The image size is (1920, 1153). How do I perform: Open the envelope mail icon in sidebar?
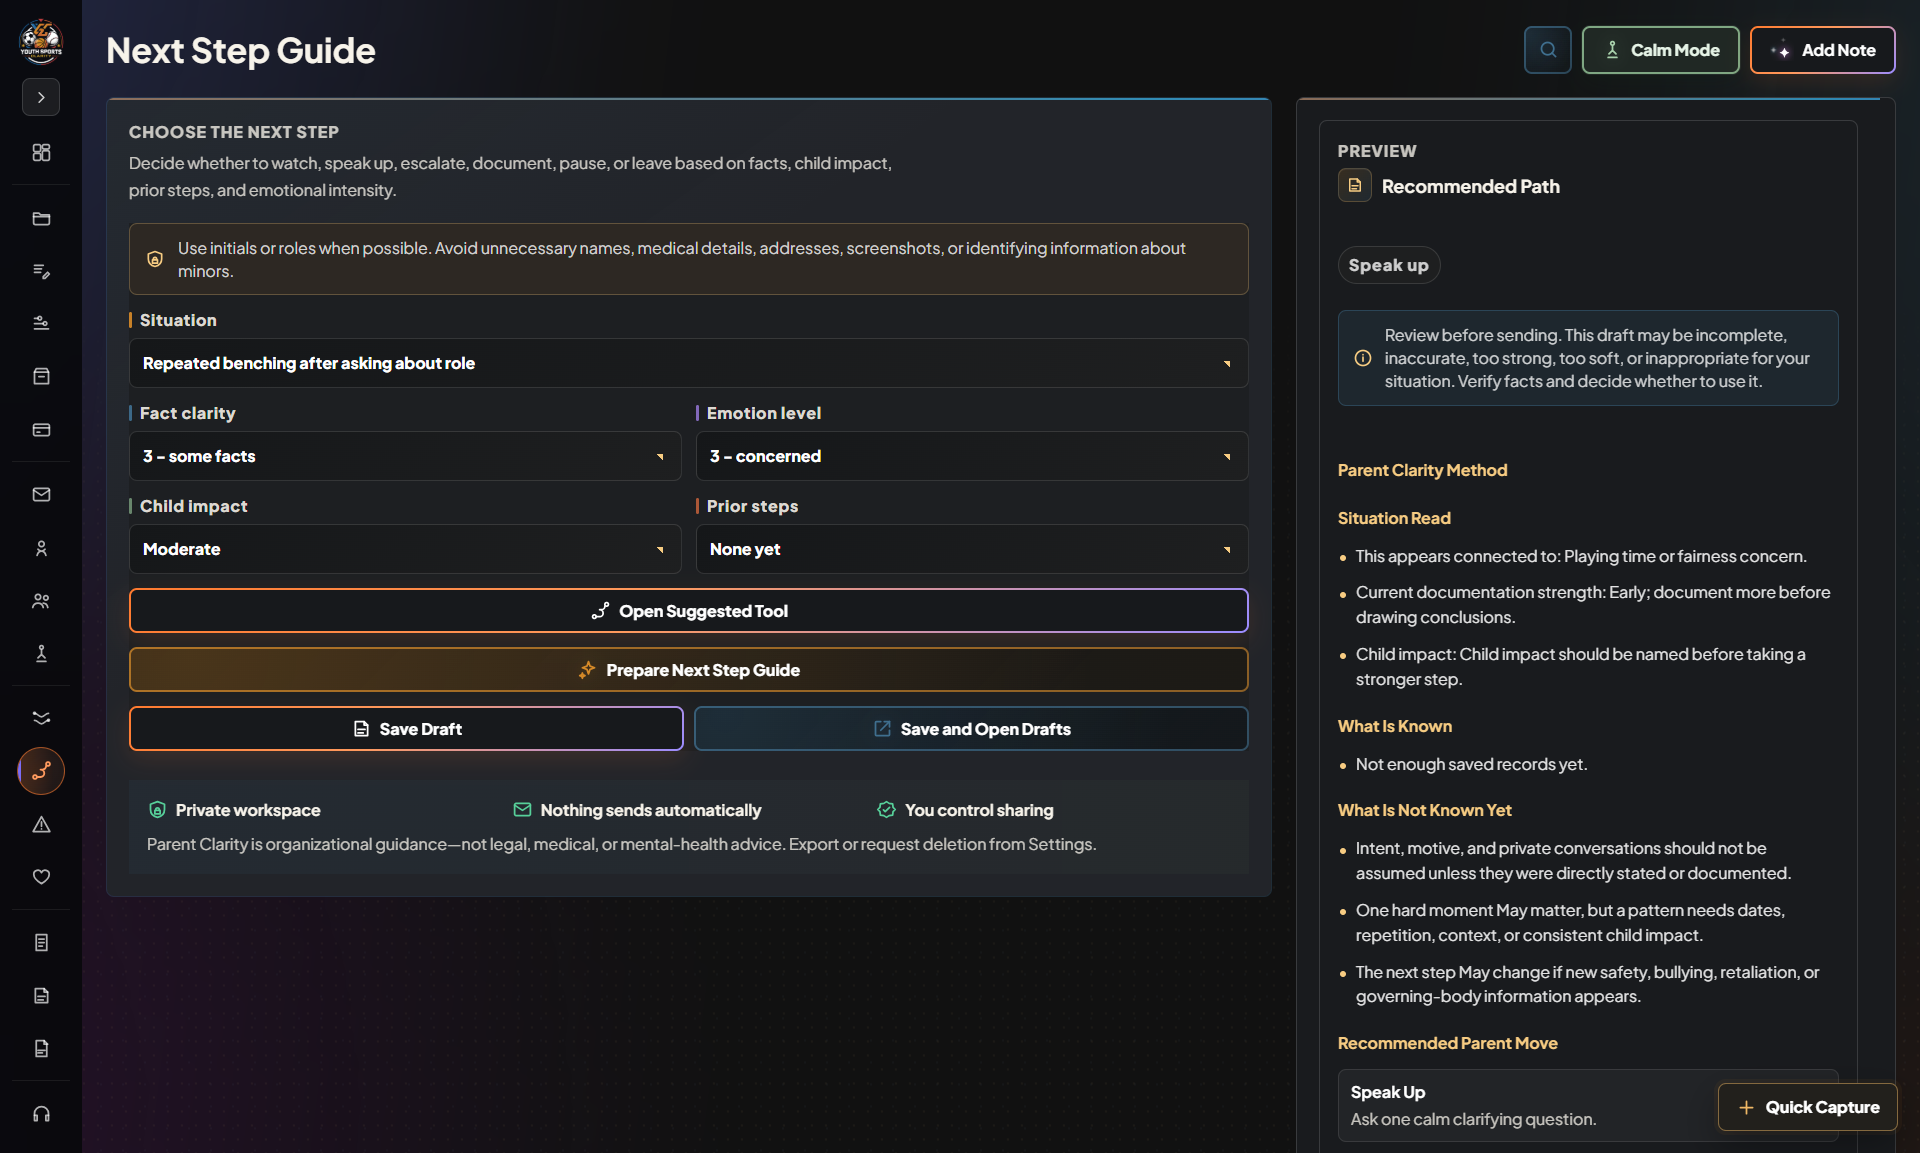[x=41, y=494]
